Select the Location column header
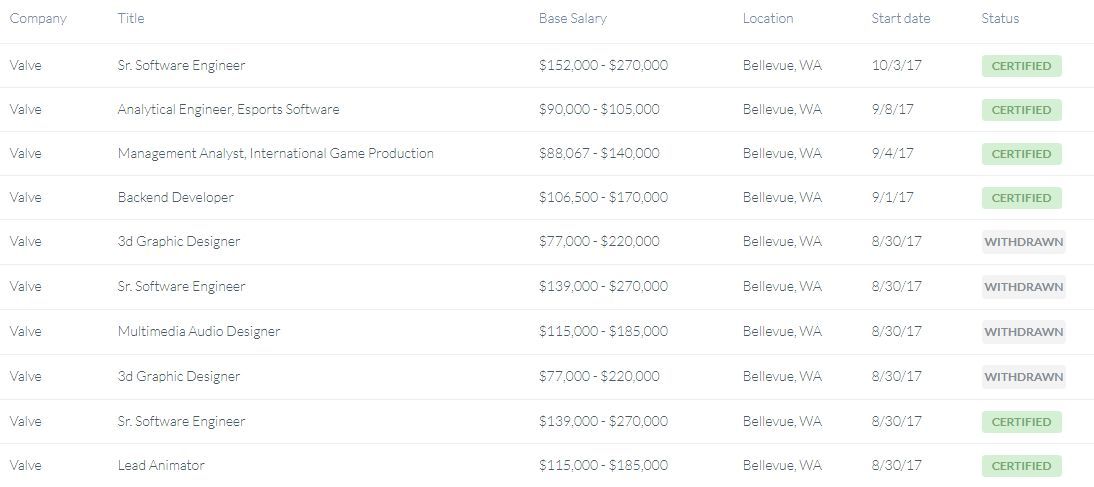The image size is (1094, 487). click(767, 18)
